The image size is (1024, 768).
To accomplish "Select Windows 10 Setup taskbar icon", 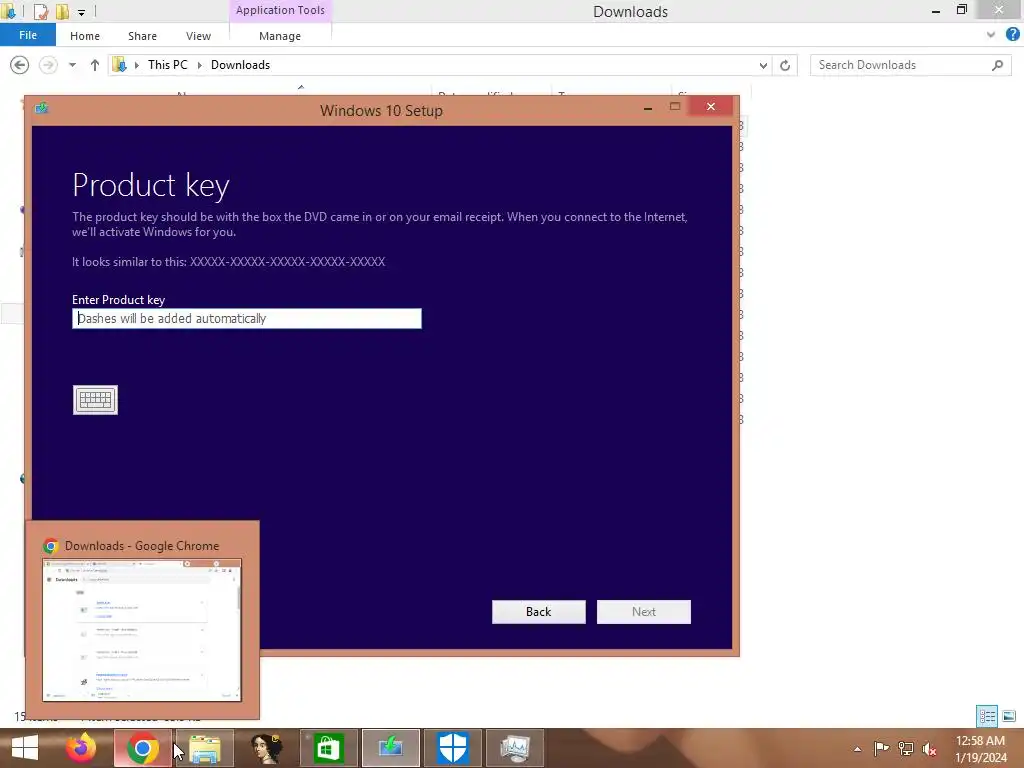I will tap(391, 748).
